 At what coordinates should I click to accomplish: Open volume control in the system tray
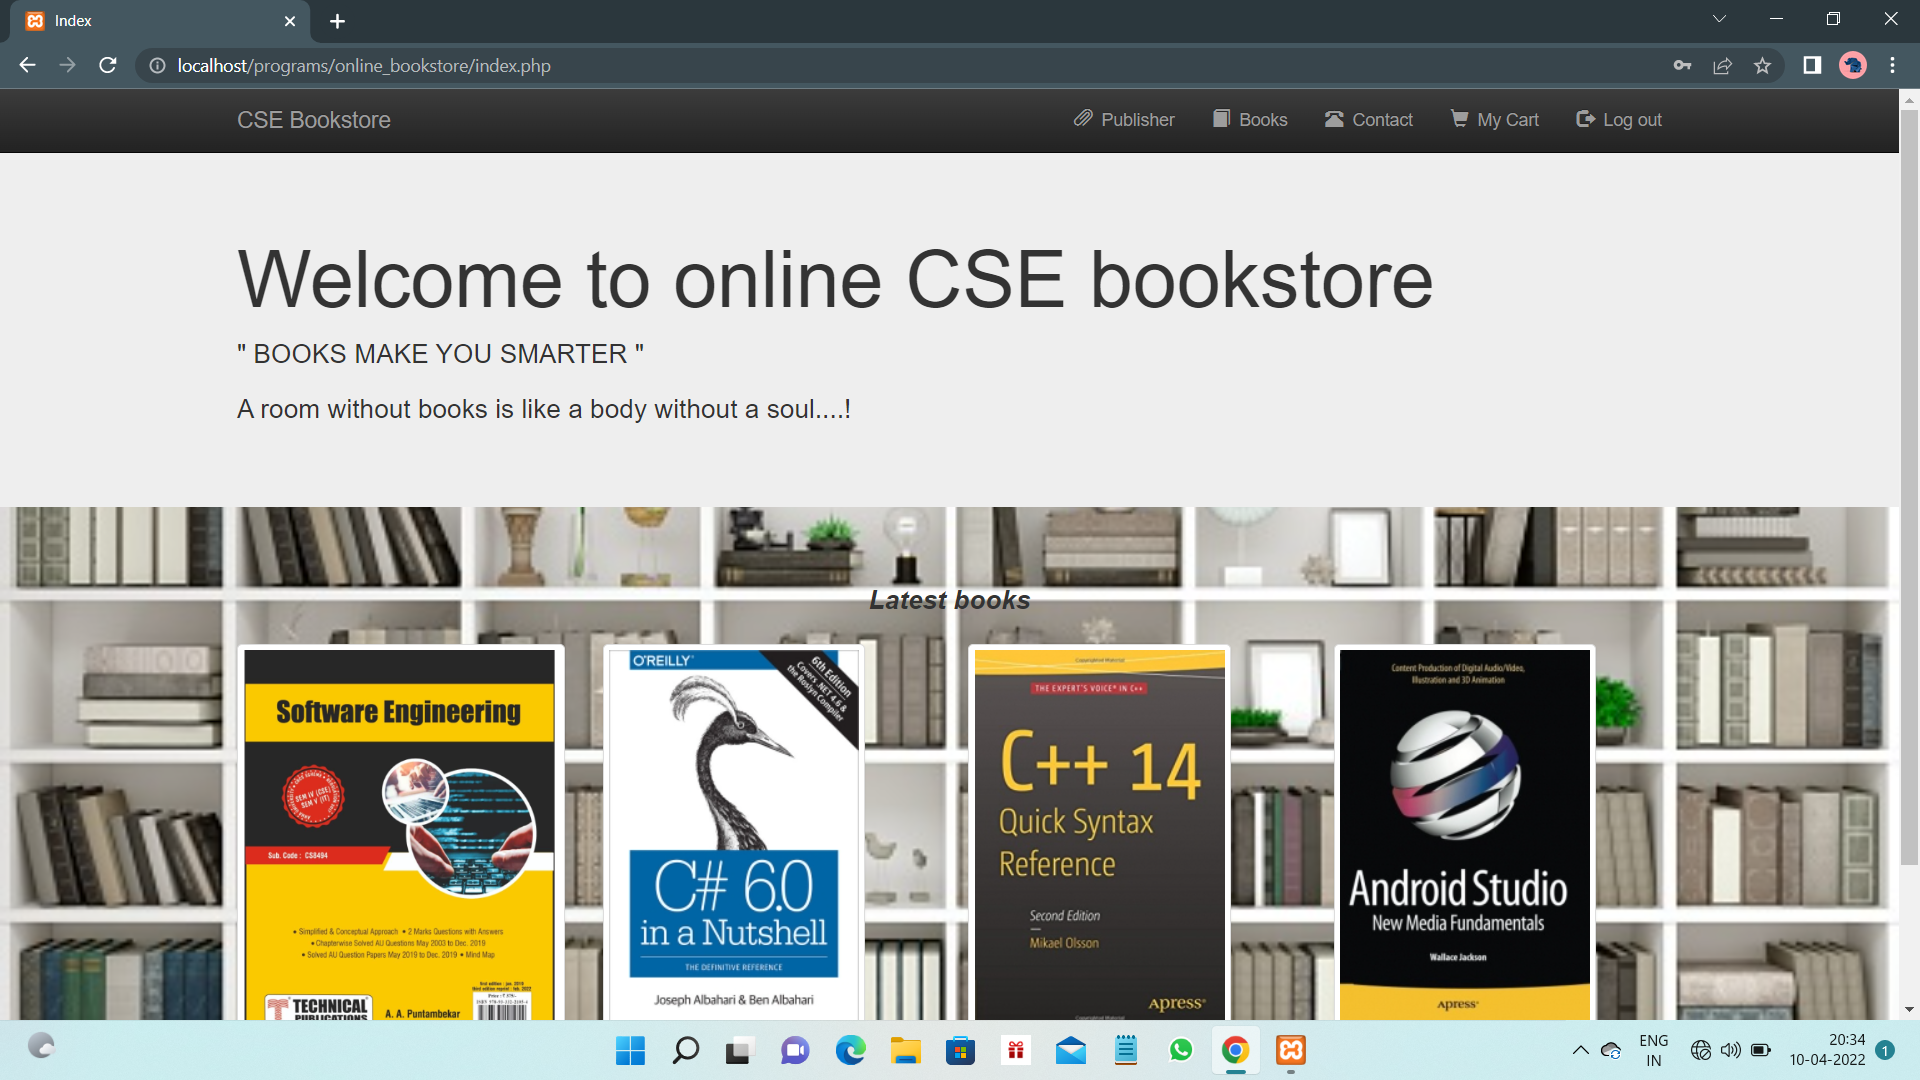point(1729,1050)
